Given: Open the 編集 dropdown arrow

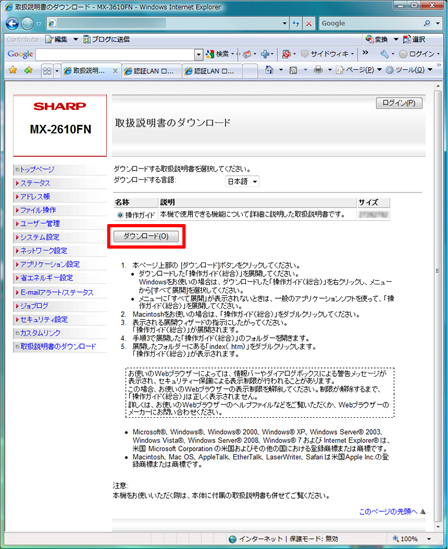Looking at the screenshot, I should 76,39.
